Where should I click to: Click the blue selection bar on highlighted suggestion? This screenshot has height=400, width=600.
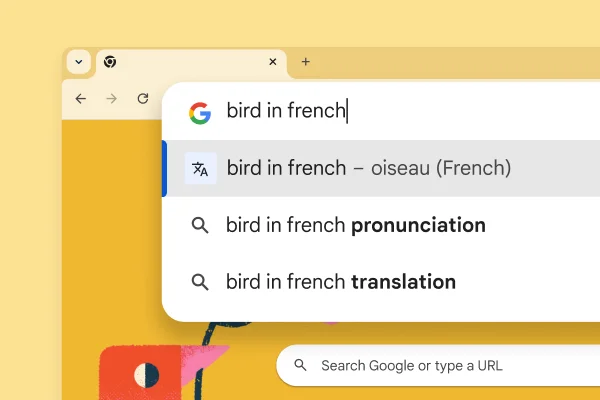pos(165,168)
